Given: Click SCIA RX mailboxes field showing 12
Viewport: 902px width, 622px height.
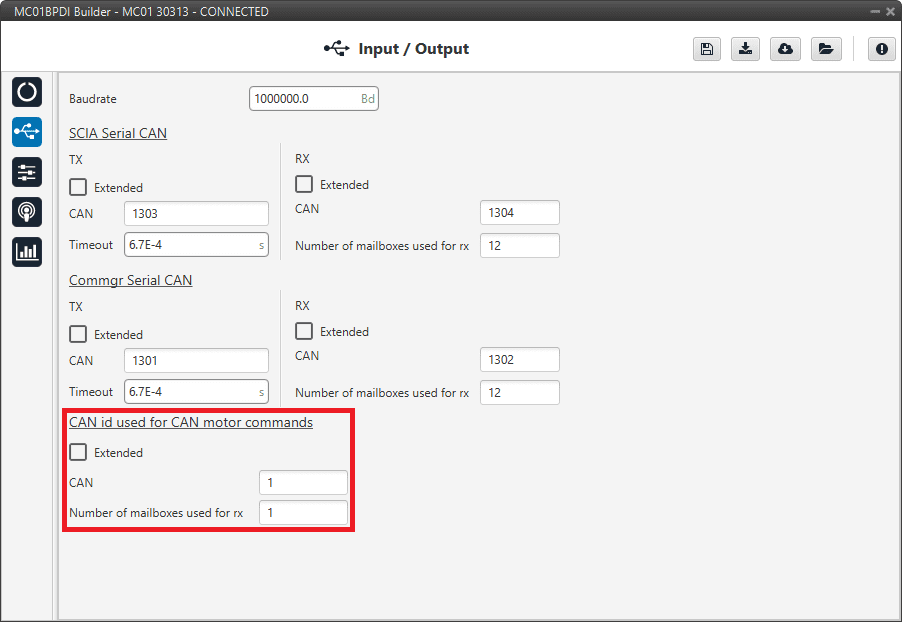Looking at the screenshot, I should [x=519, y=246].
